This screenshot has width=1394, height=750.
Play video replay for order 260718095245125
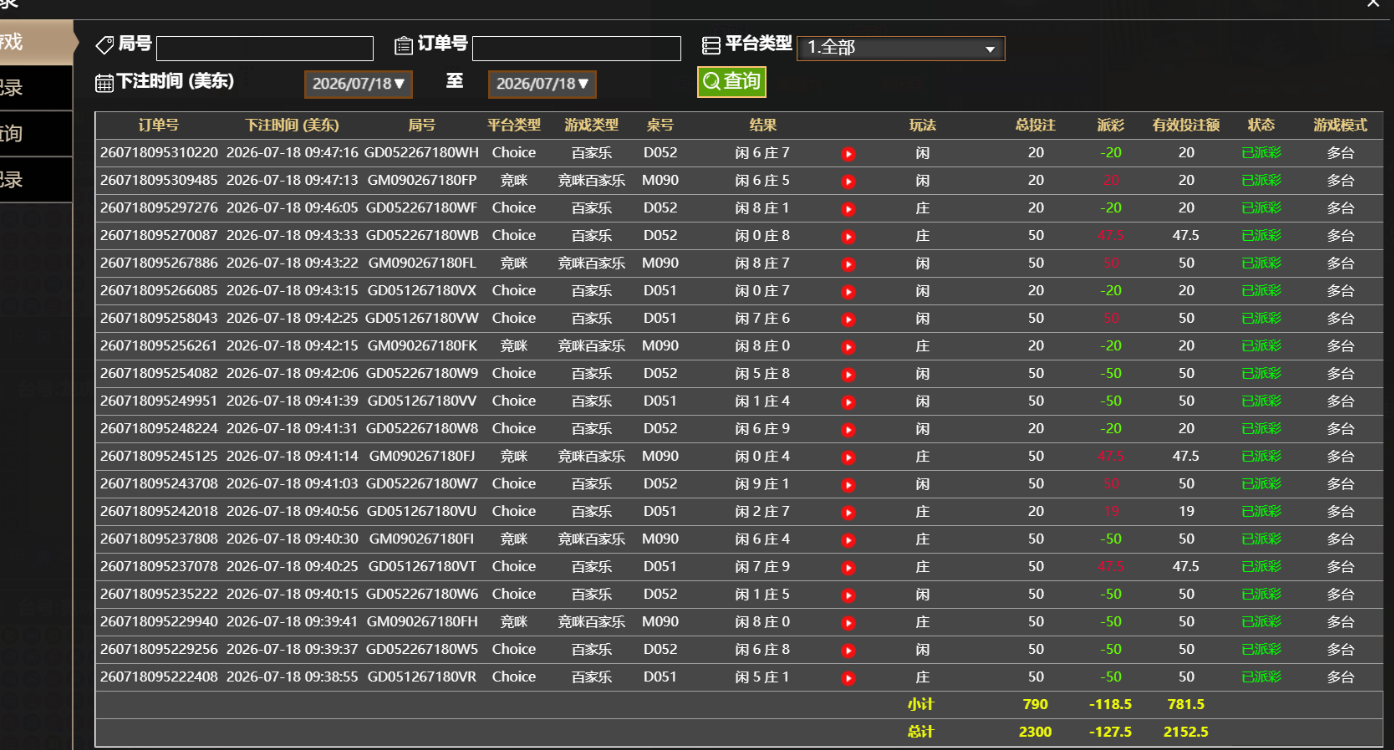pos(848,457)
